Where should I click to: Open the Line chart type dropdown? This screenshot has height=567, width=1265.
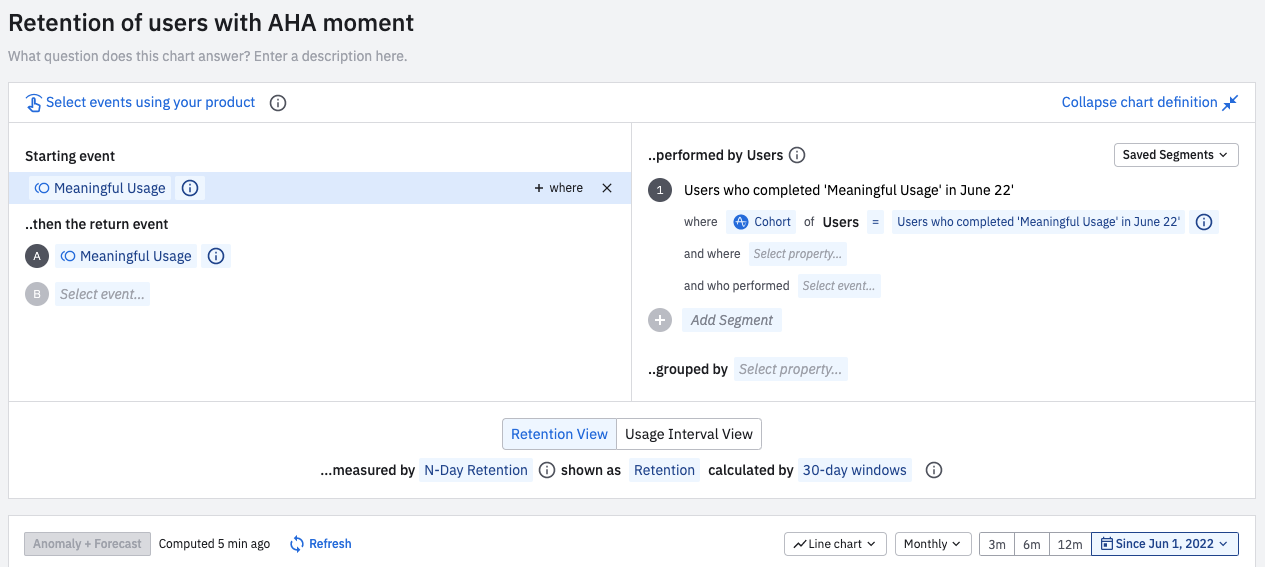[x=834, y=544]
